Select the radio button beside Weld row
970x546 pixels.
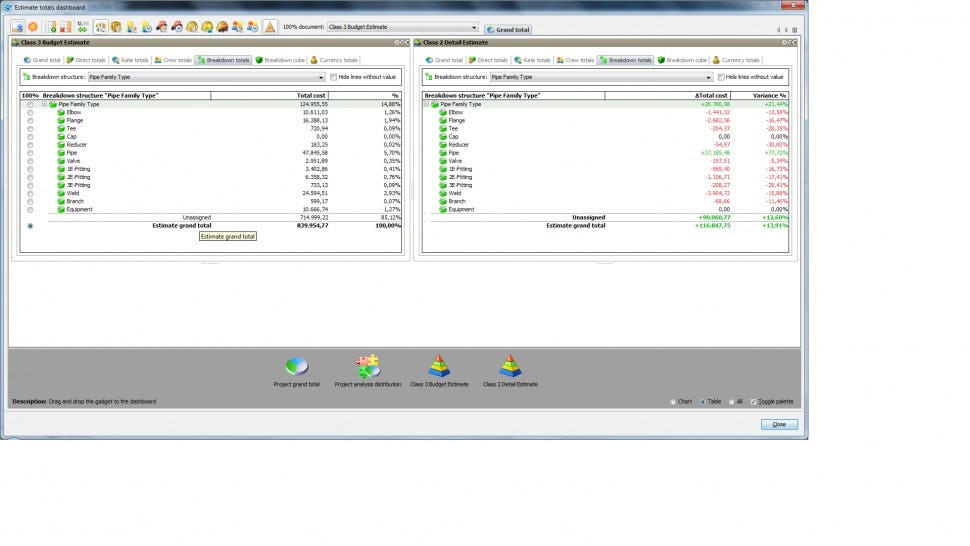coord(30,194)
